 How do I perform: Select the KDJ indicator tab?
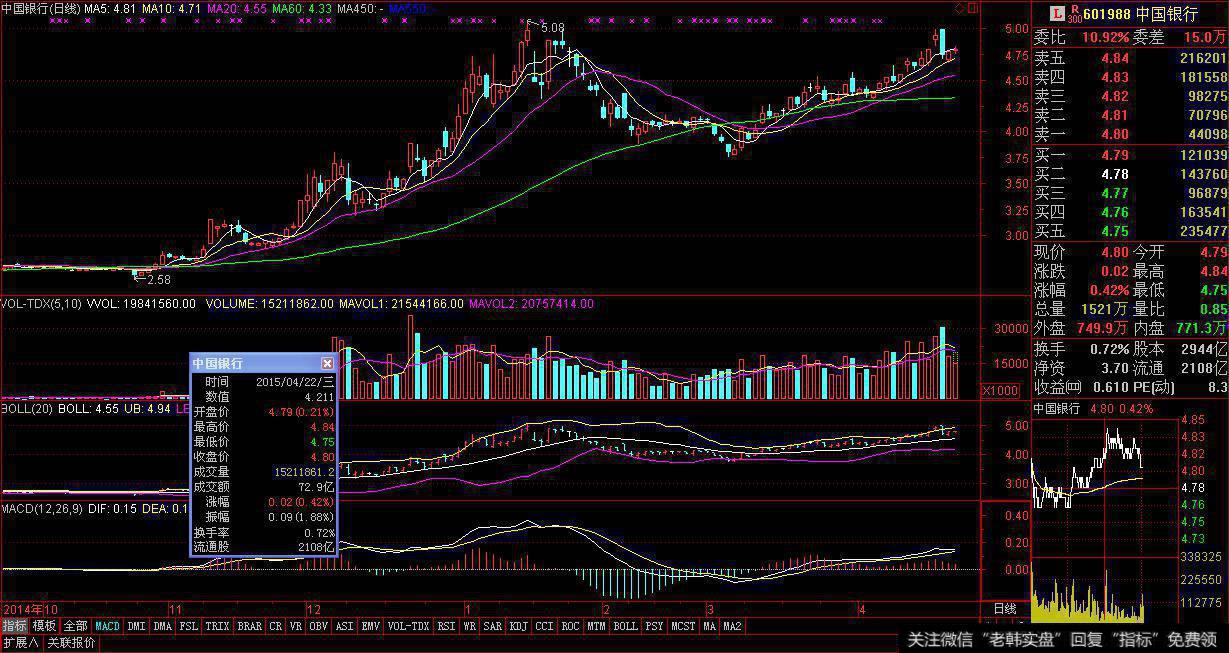pos(518,626)
